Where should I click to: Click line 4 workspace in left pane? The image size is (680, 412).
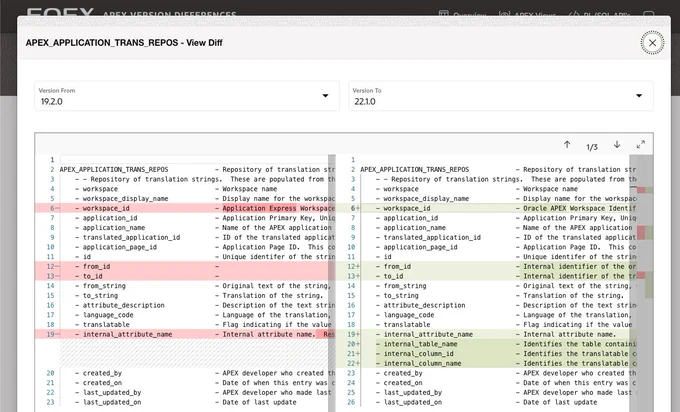185,189
